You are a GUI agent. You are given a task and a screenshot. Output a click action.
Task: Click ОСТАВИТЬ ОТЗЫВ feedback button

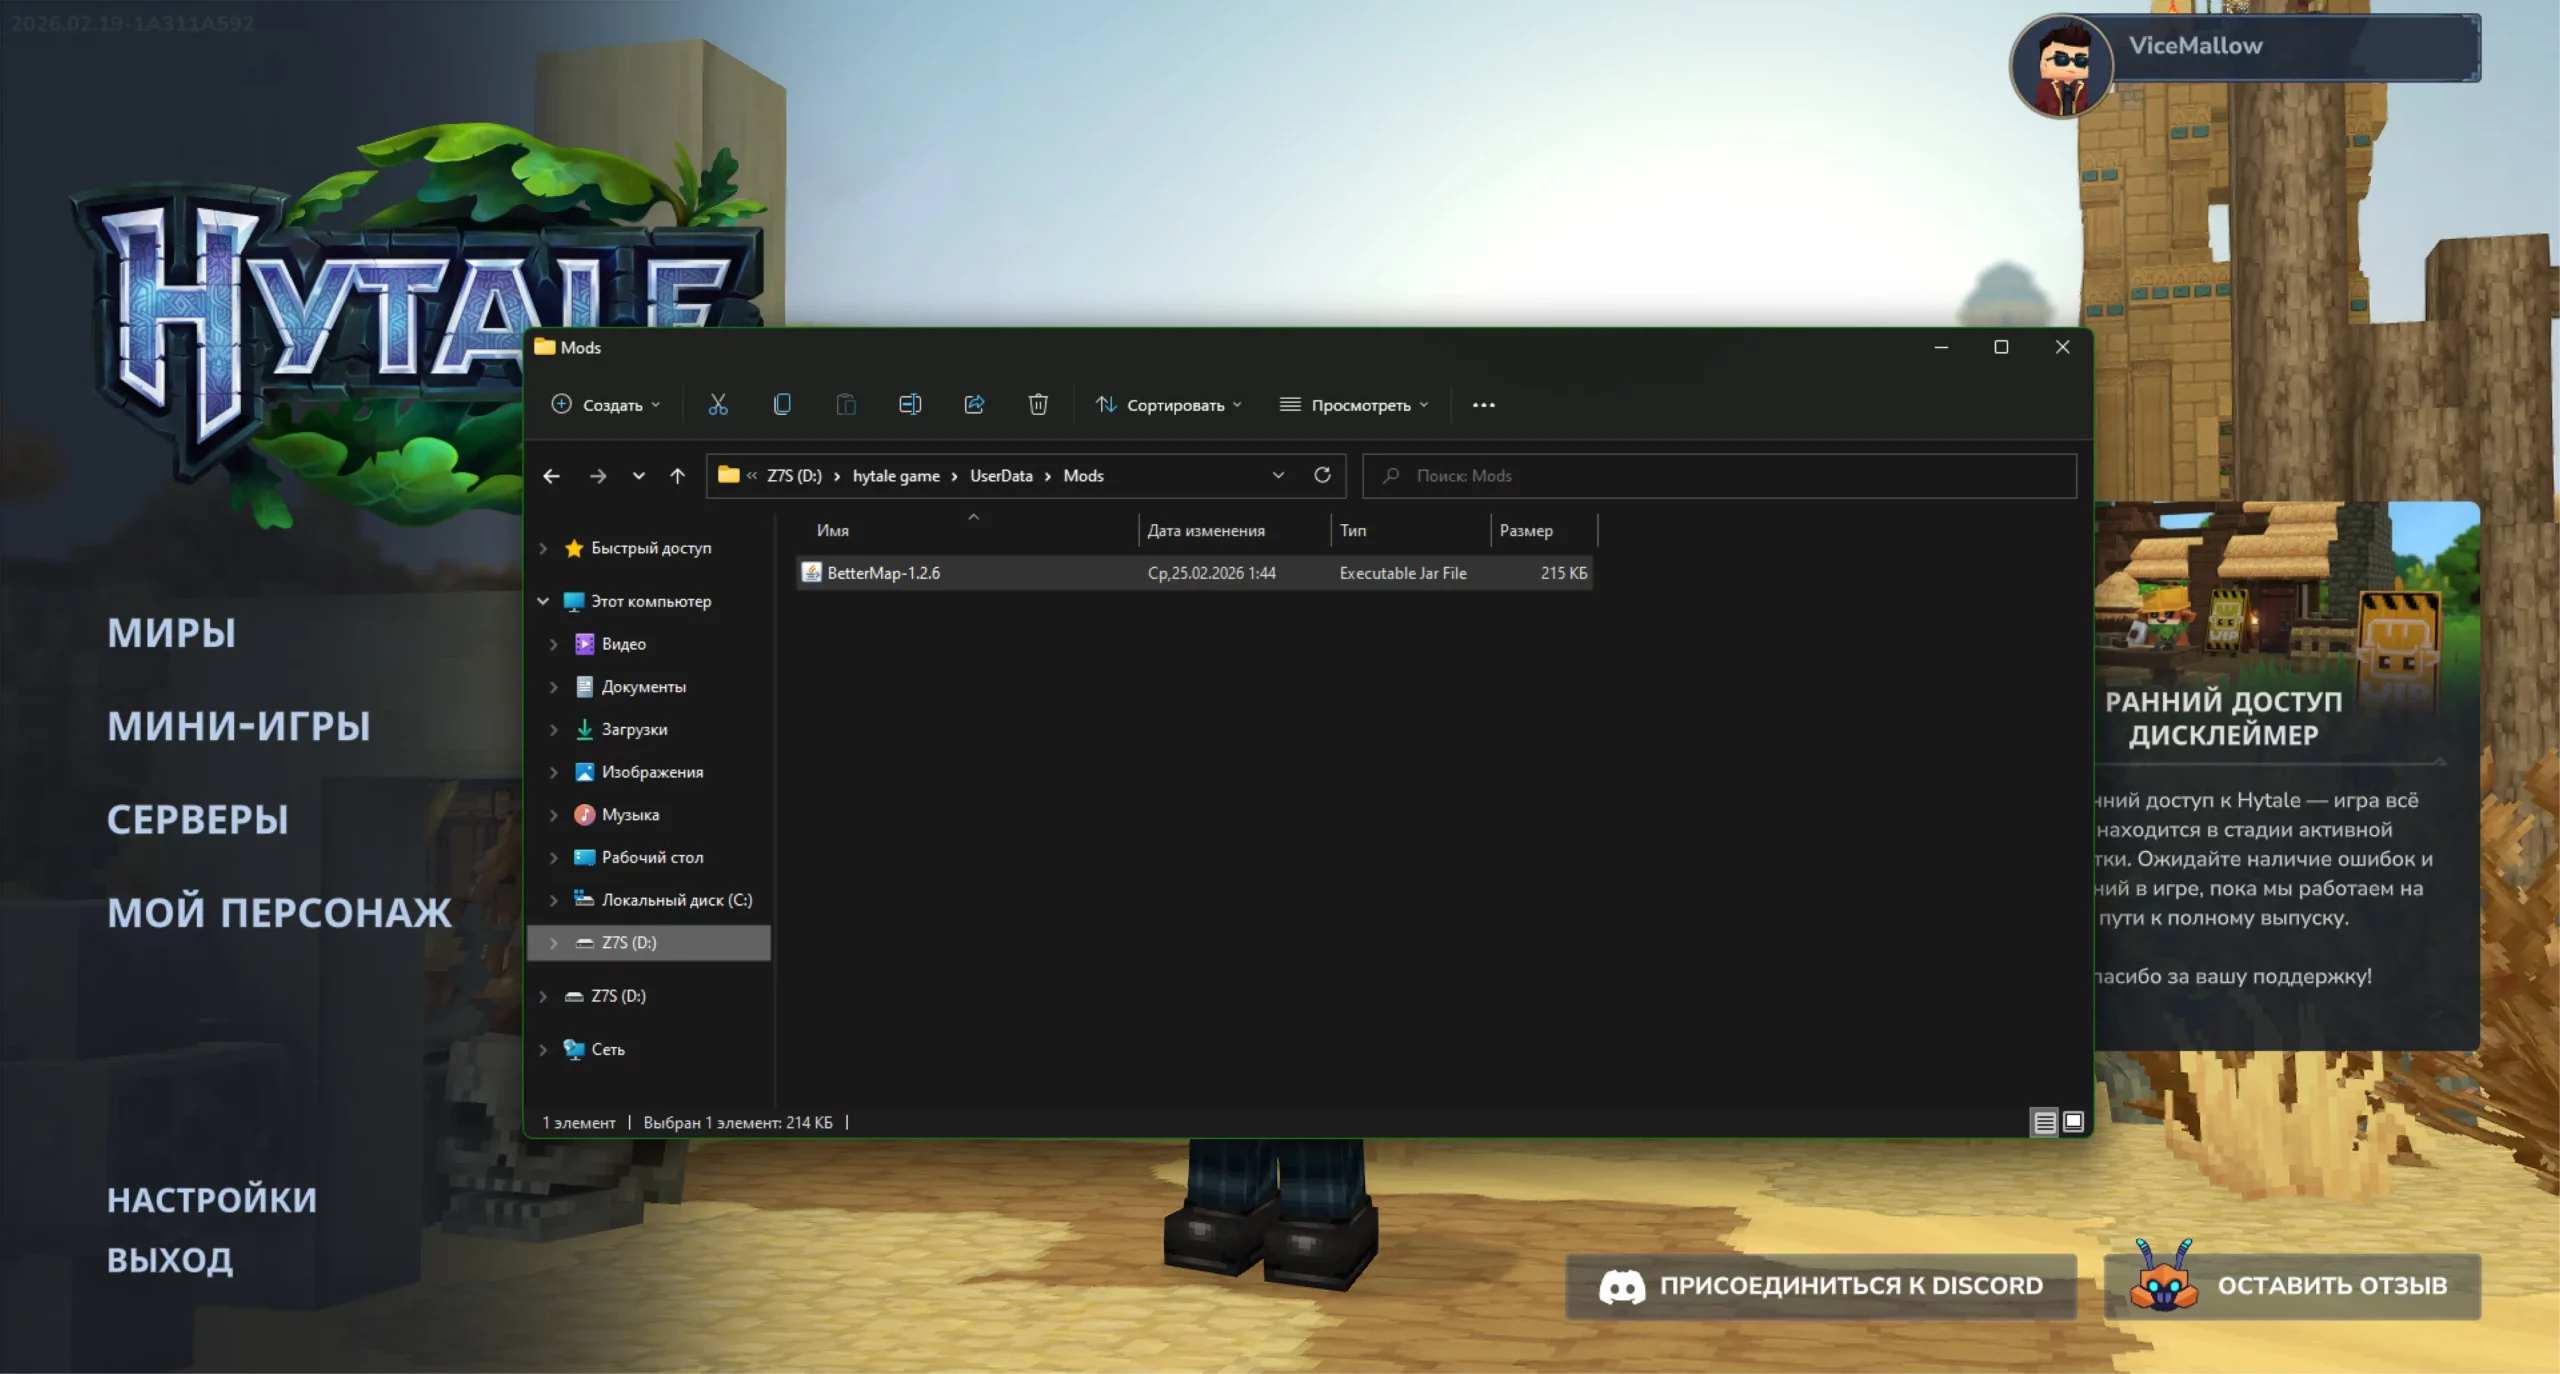pos(2292,1286)
